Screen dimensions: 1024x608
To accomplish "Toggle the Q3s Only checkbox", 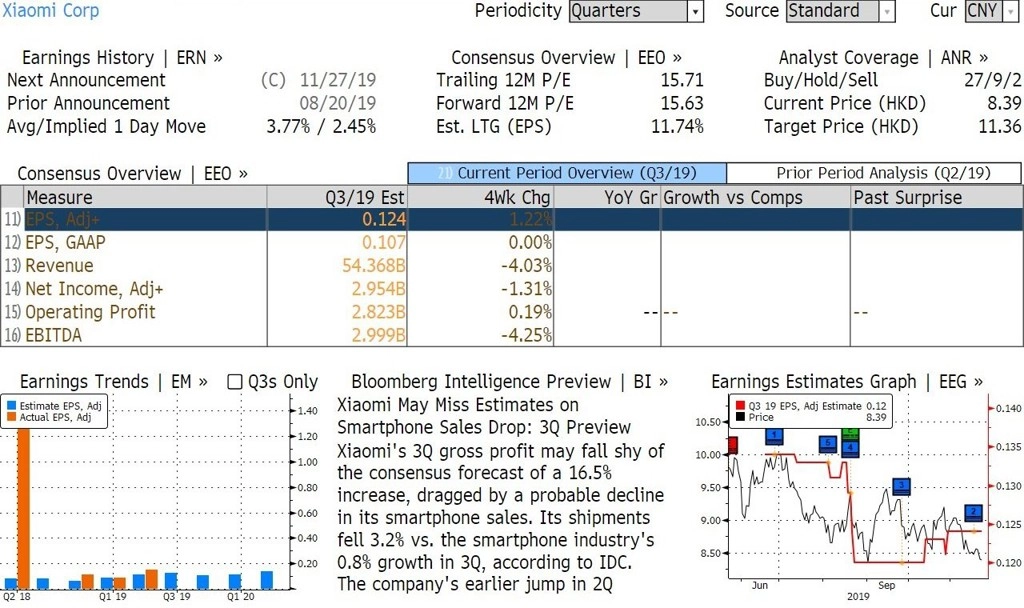I will 234,382.
